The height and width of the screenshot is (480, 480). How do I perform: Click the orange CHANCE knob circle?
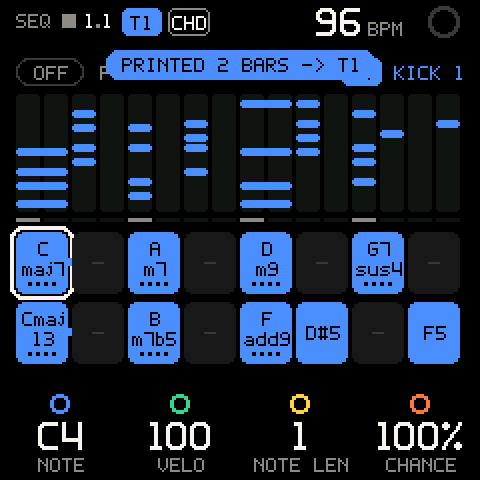(420, 404)
